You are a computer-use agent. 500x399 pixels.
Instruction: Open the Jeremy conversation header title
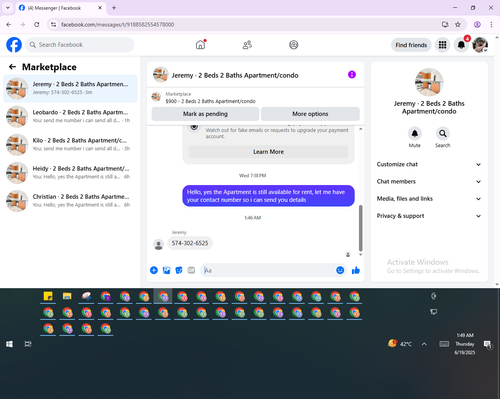tap(235, 75)
